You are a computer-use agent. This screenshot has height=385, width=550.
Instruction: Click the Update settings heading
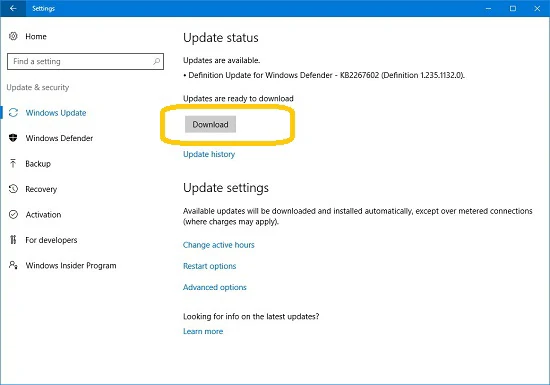[x=226, y=188]
